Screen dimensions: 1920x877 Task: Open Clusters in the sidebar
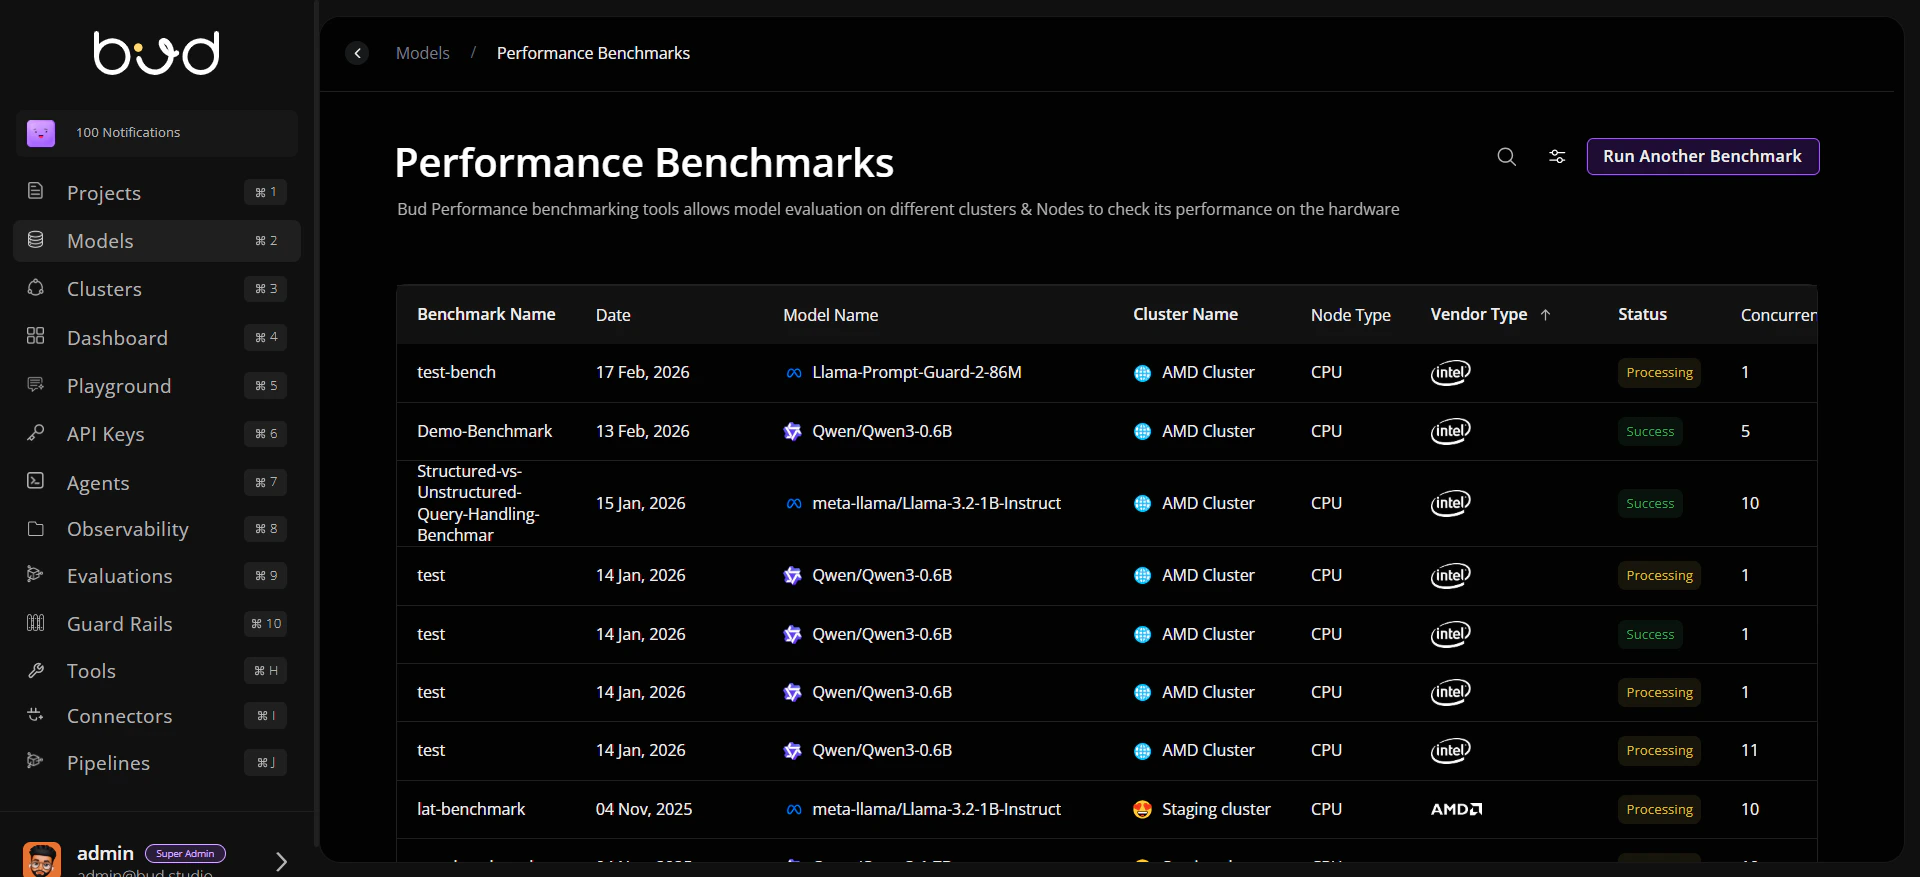point(157,289)
